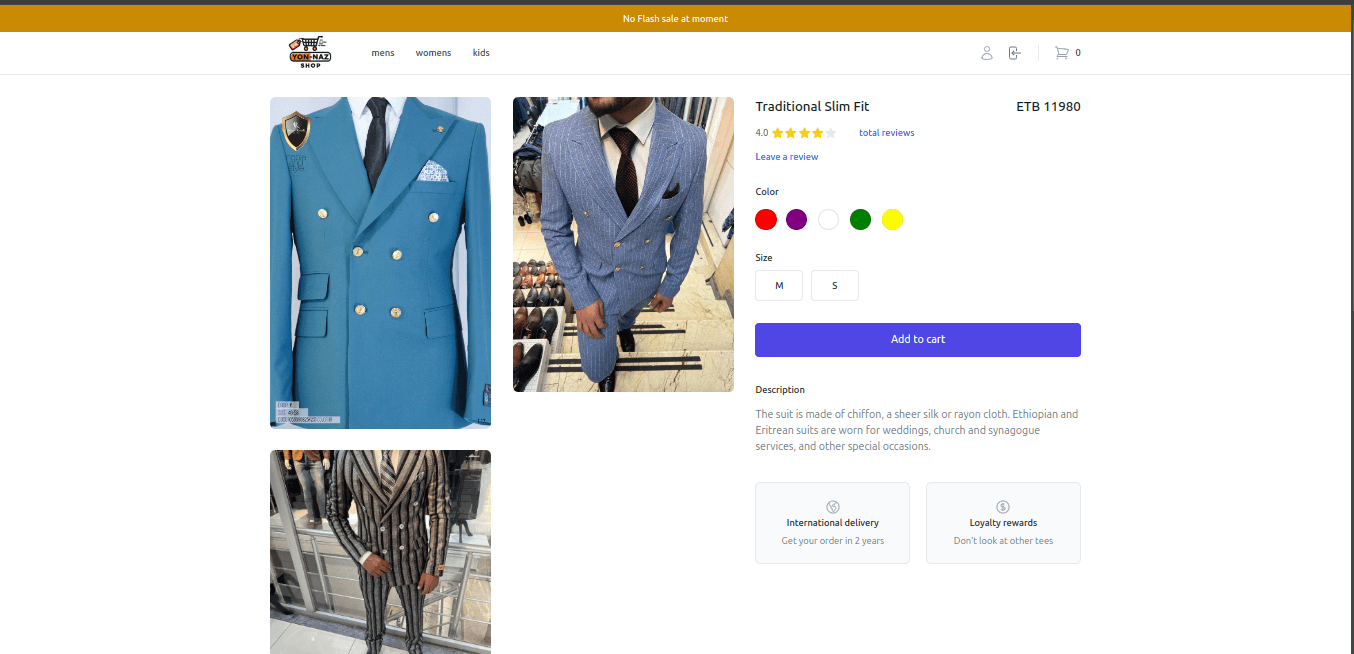Click the fifth gray rating star
The height and width of the screenshot is (654, 1354).
(x=830, y=133)
